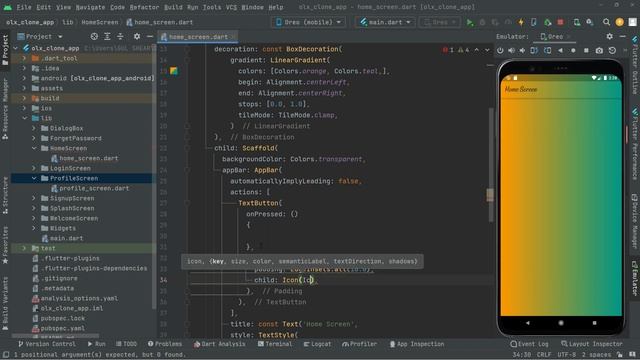Image resolution: width=640 pixels, height=360 pixels.
Task: Open device selector Oreo (mobile) dropdown
Action: [x=309, y=22]
